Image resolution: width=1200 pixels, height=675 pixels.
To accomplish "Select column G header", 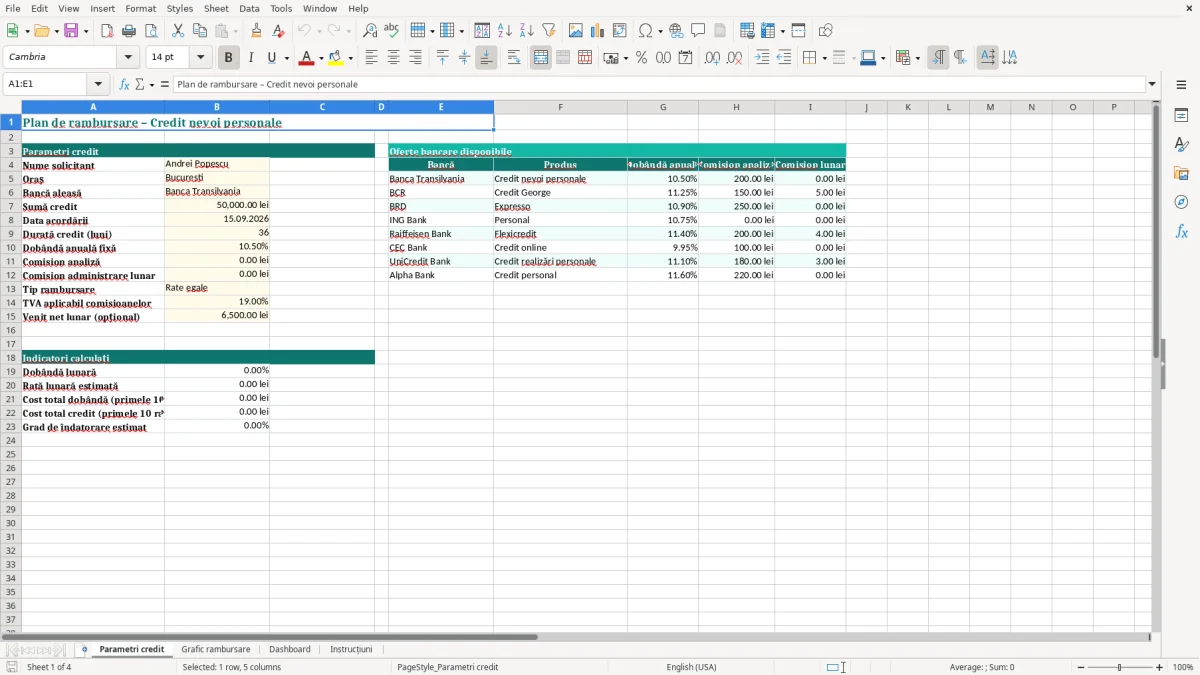I will (663, 107).
